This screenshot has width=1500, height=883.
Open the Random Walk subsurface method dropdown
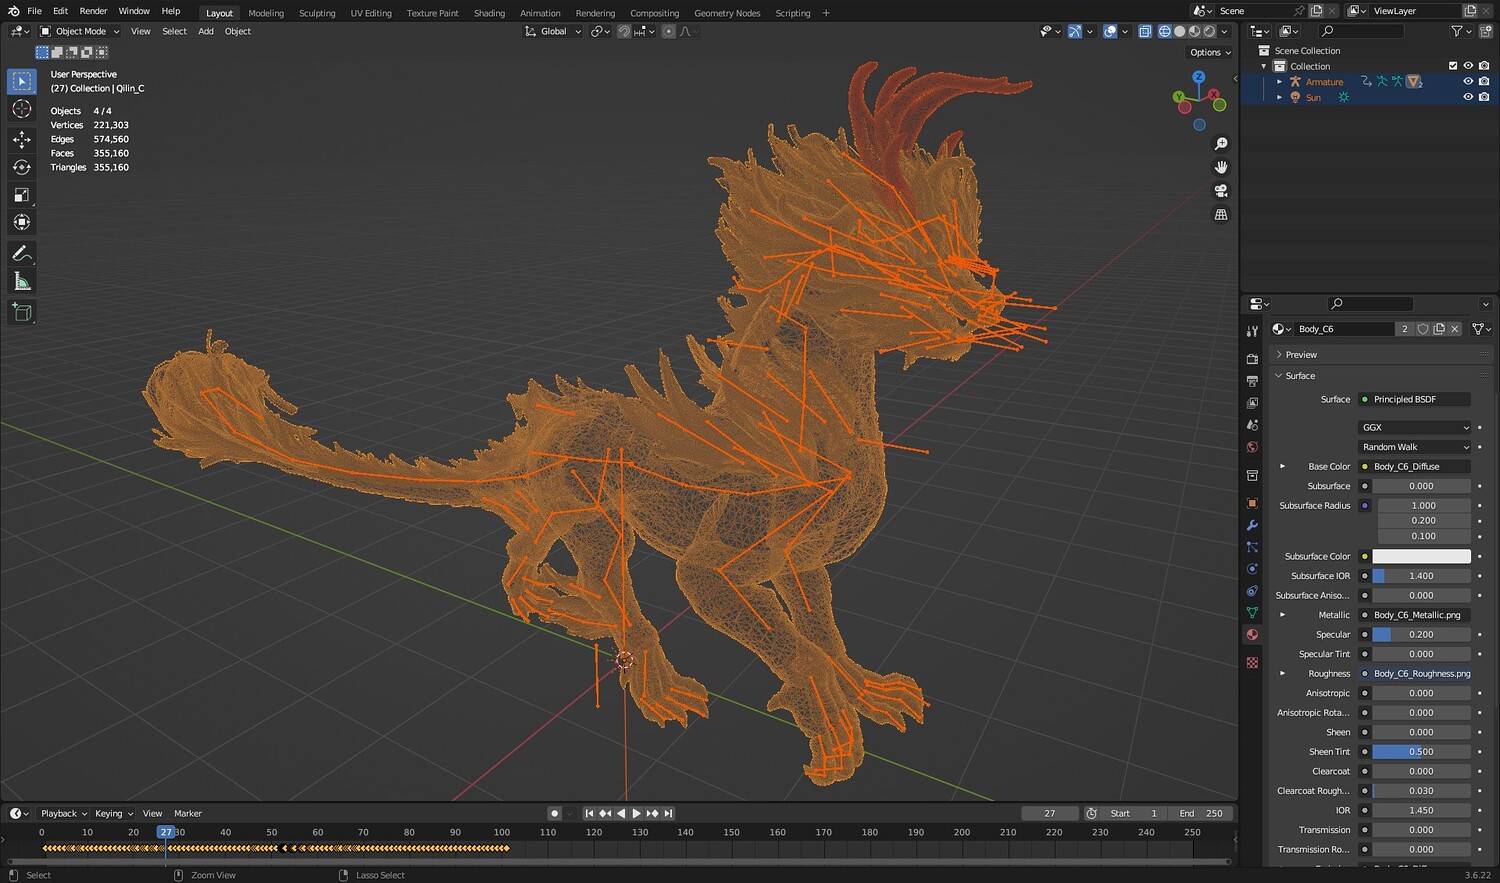(x=1415, y=447)
